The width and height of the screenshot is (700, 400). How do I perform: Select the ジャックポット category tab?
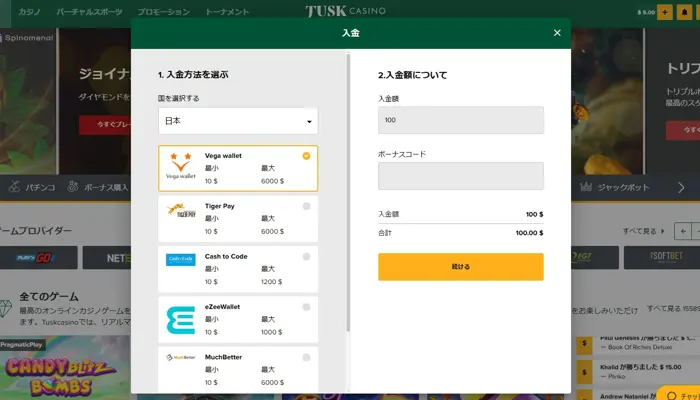coord(615,188)
